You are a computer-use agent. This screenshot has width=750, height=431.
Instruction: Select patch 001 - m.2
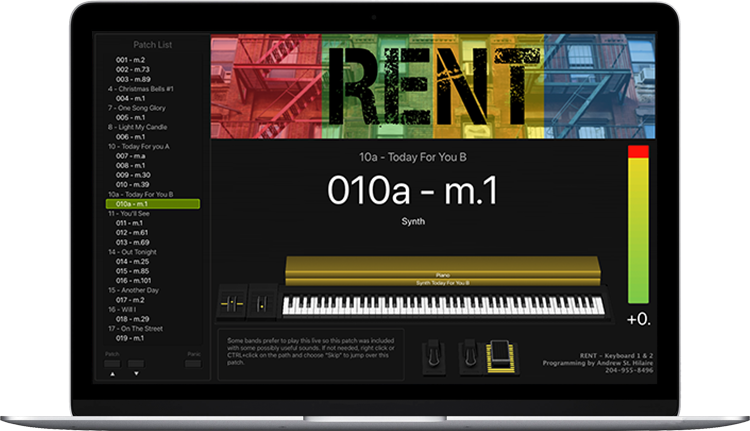(x=130, y=60)
